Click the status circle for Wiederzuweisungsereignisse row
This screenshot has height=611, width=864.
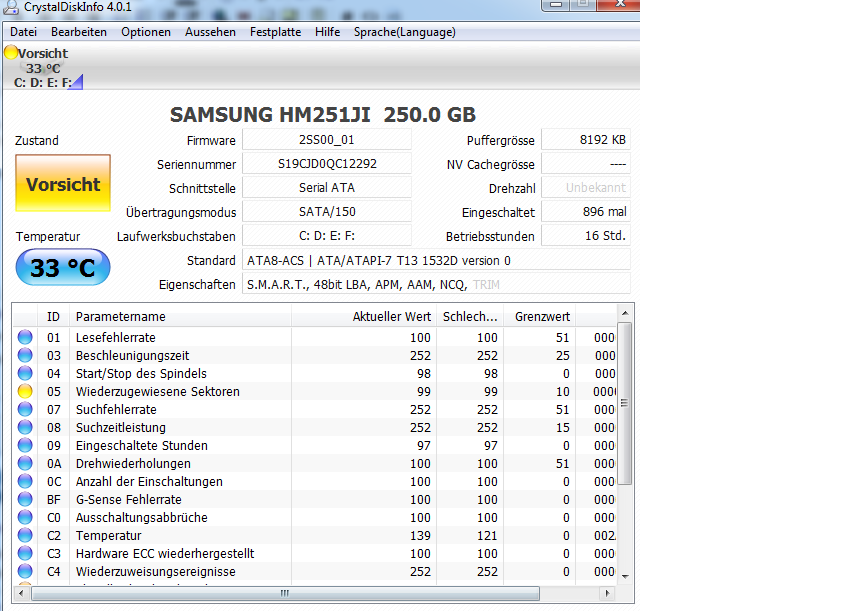(25, 571)
